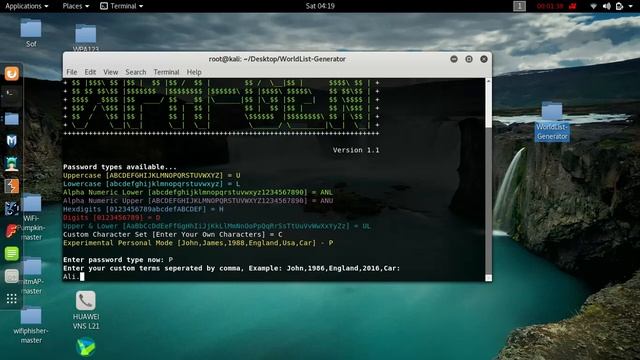The height and width of the screenshot is (360, 640).
Task: Click the Wi-Fi network status icon
Action: click(593, 6)
